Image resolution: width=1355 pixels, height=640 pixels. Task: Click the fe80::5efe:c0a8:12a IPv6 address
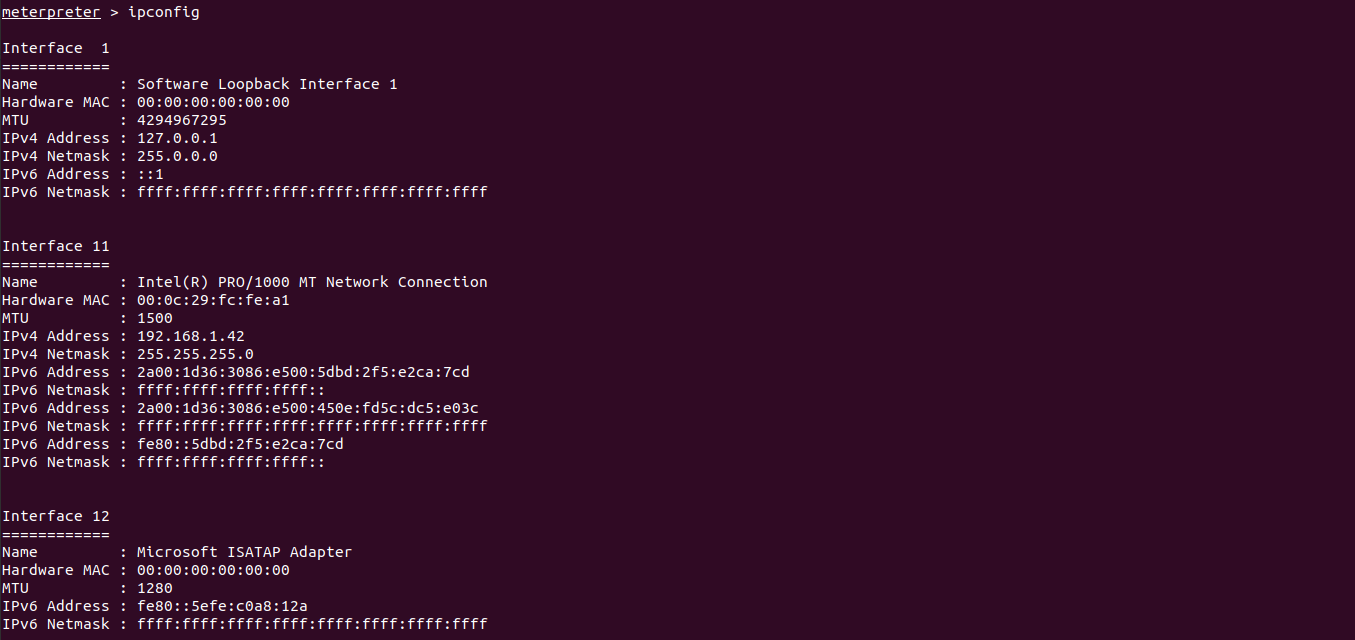pyautogui.click(x=222, y=606)
